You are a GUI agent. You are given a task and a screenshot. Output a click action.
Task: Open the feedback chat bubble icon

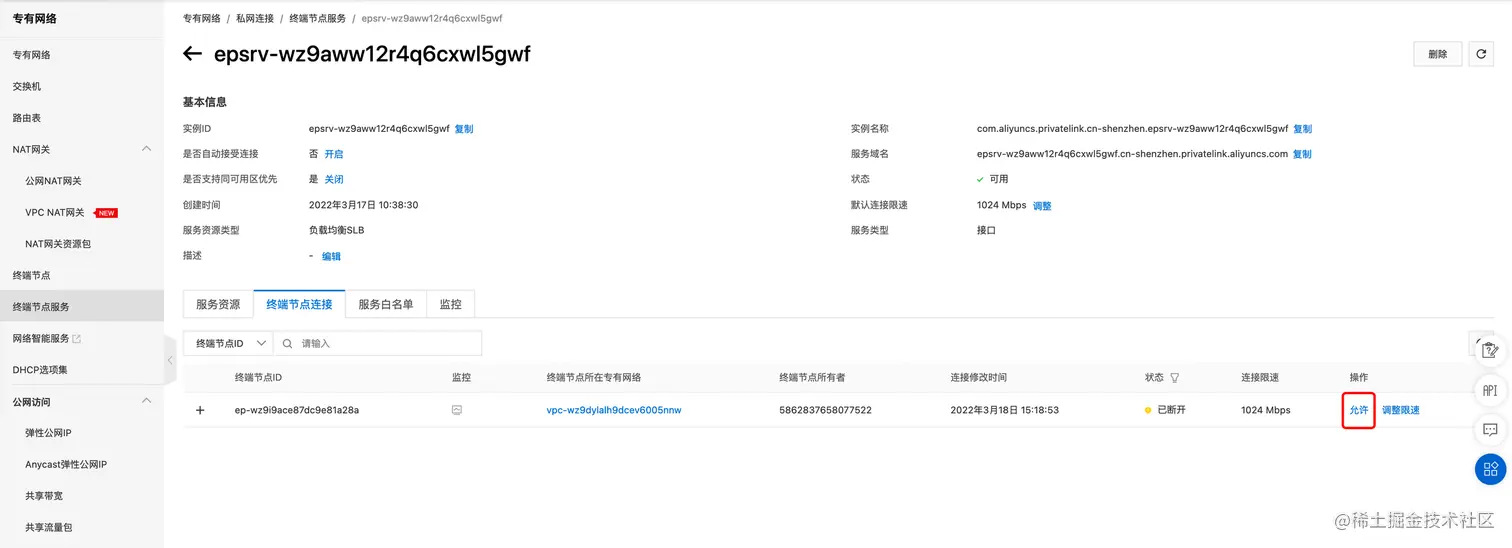click(1490, 430)
